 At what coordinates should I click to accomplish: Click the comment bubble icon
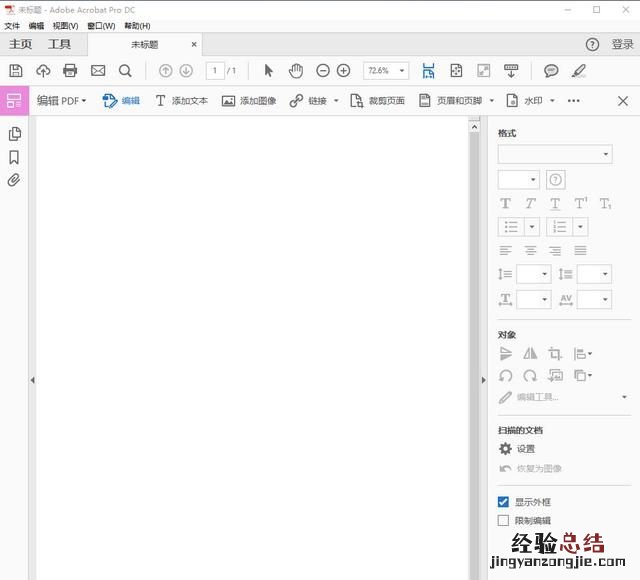point(551,71)
